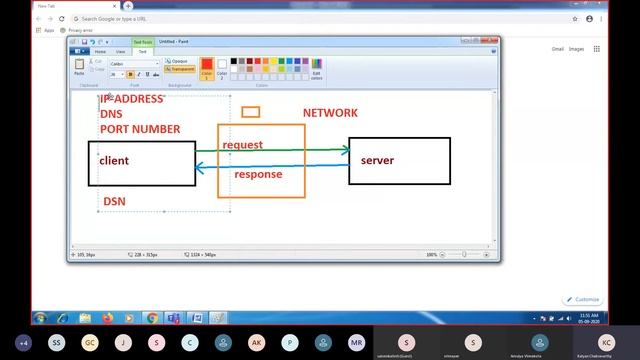Open the blue Paint file menu button
This screenshot has width=640, height=360.
79,51
